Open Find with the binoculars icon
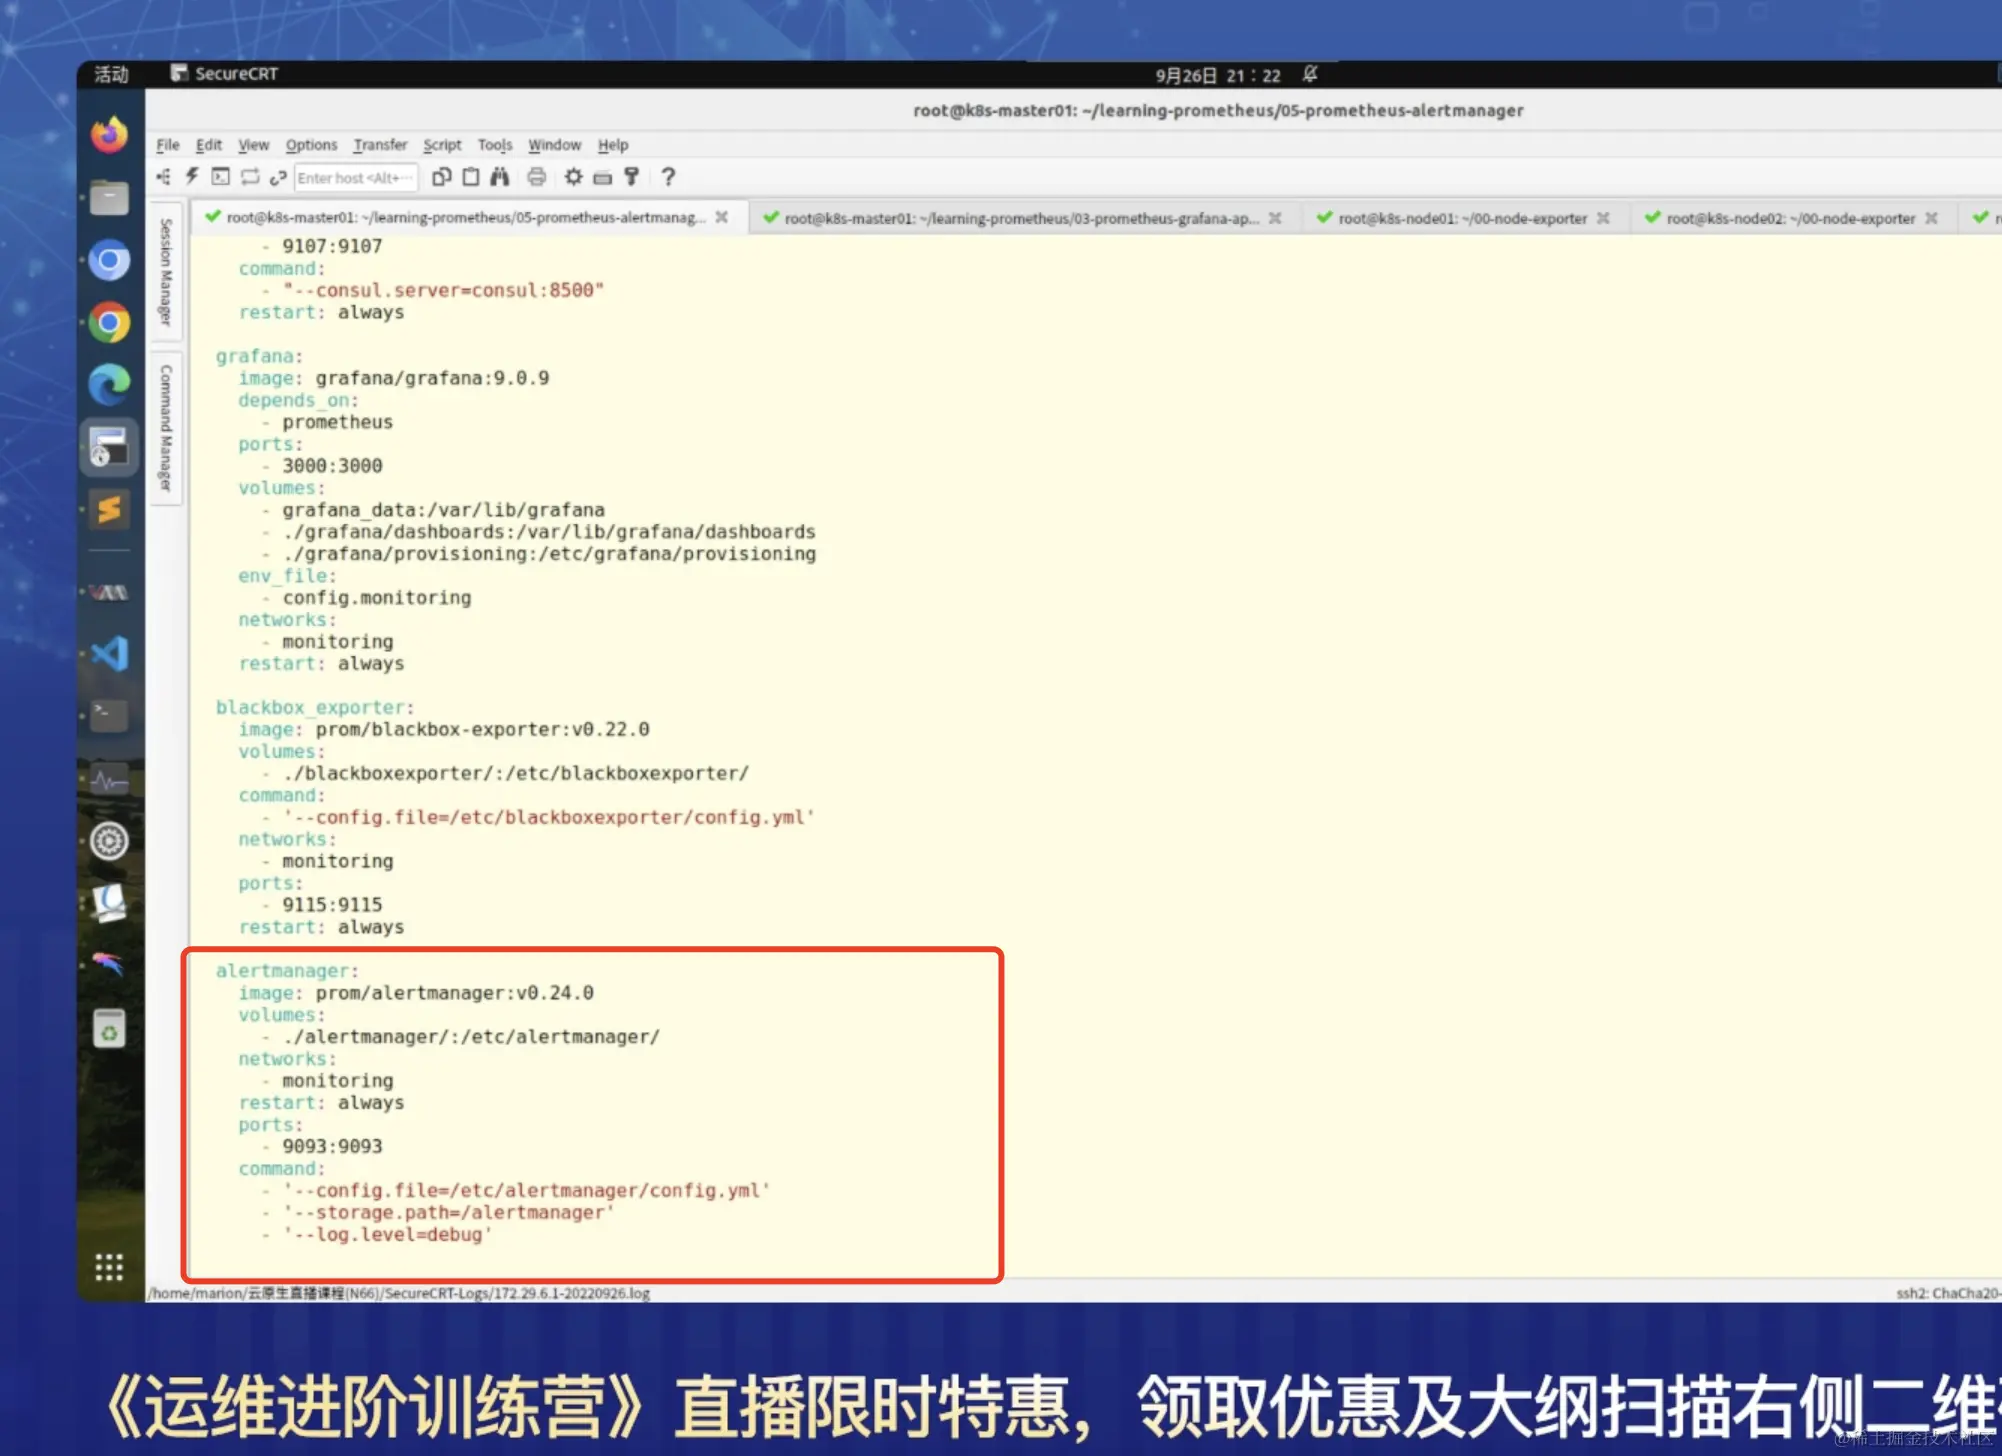 click(500, 177)
